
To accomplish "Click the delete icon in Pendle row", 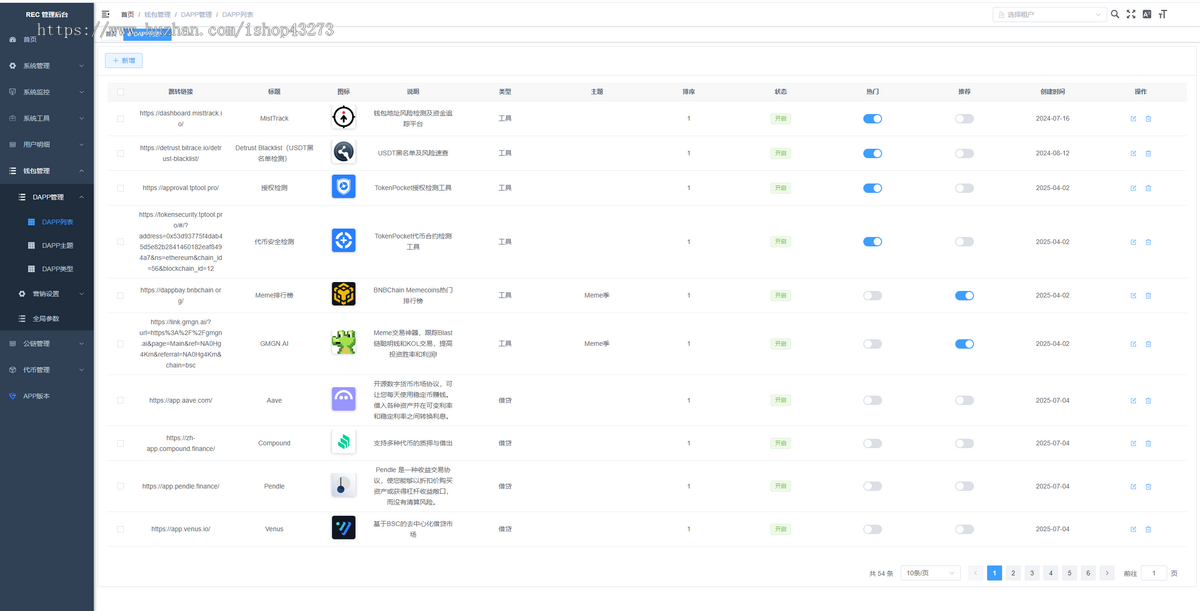I will 1148,486.
